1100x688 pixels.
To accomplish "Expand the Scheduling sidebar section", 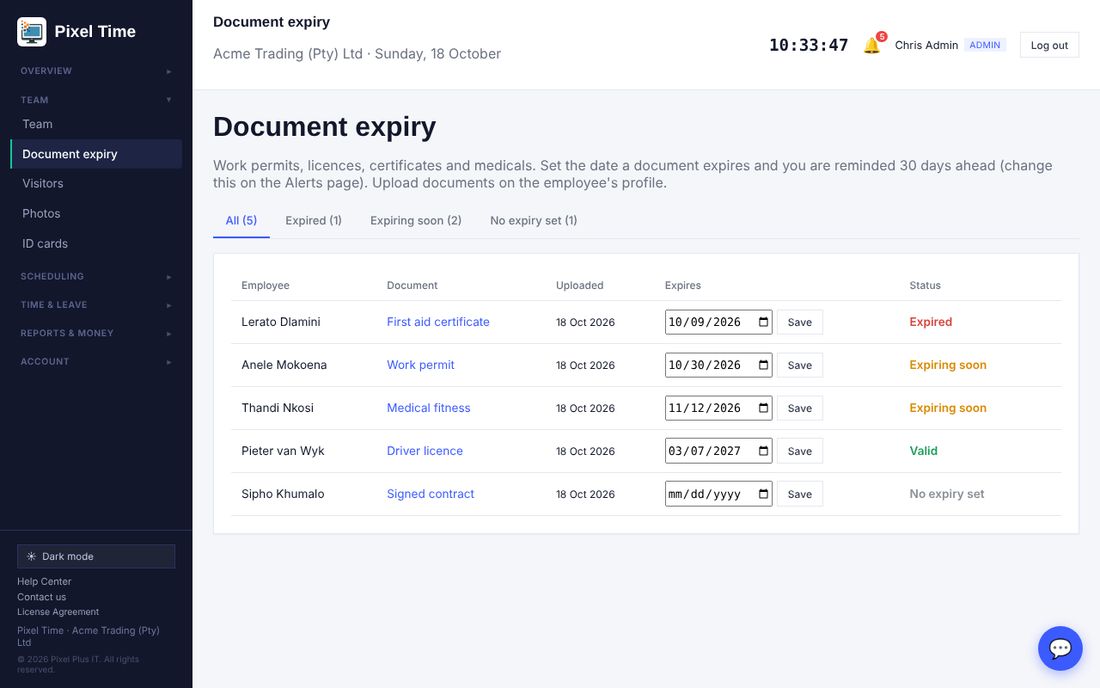I will click(x=96, y=276).
